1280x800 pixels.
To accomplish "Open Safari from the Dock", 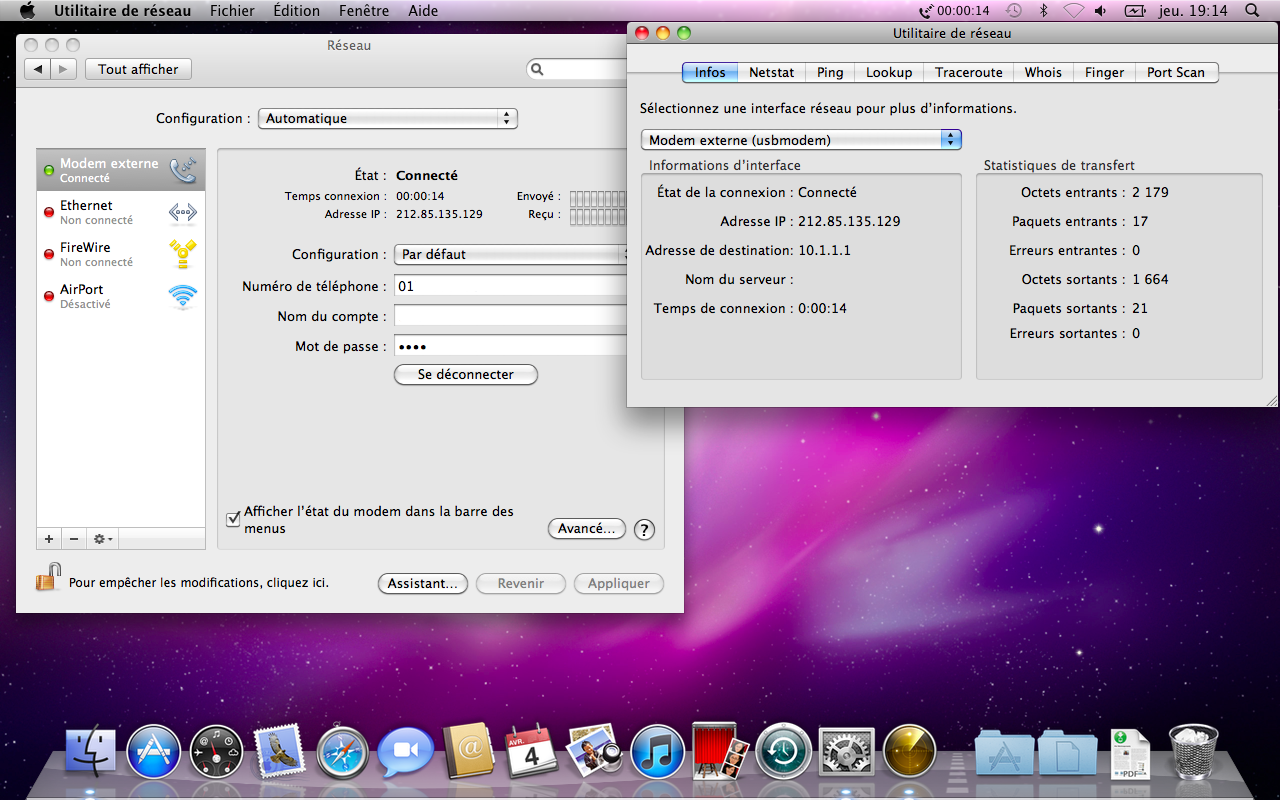I will pyautogui.click(x=343, y=752).
